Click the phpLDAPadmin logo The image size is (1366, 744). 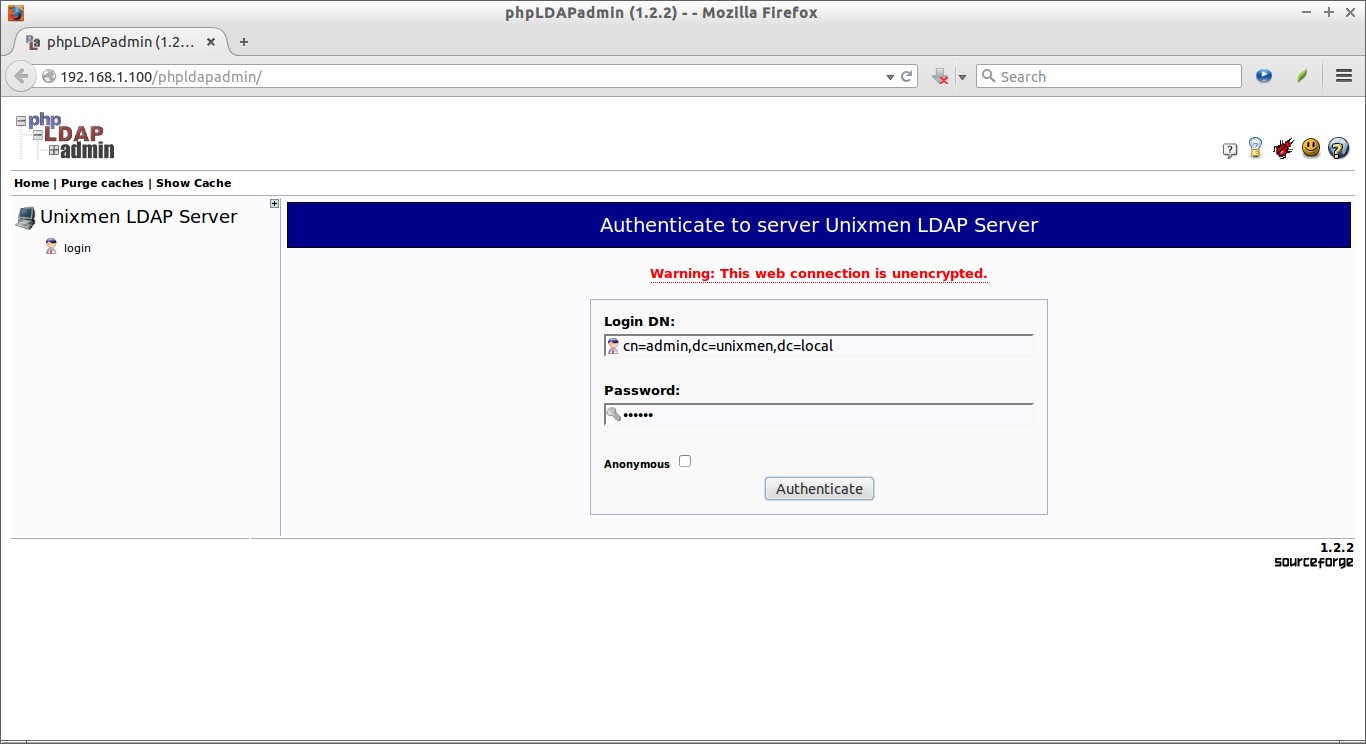65,136
